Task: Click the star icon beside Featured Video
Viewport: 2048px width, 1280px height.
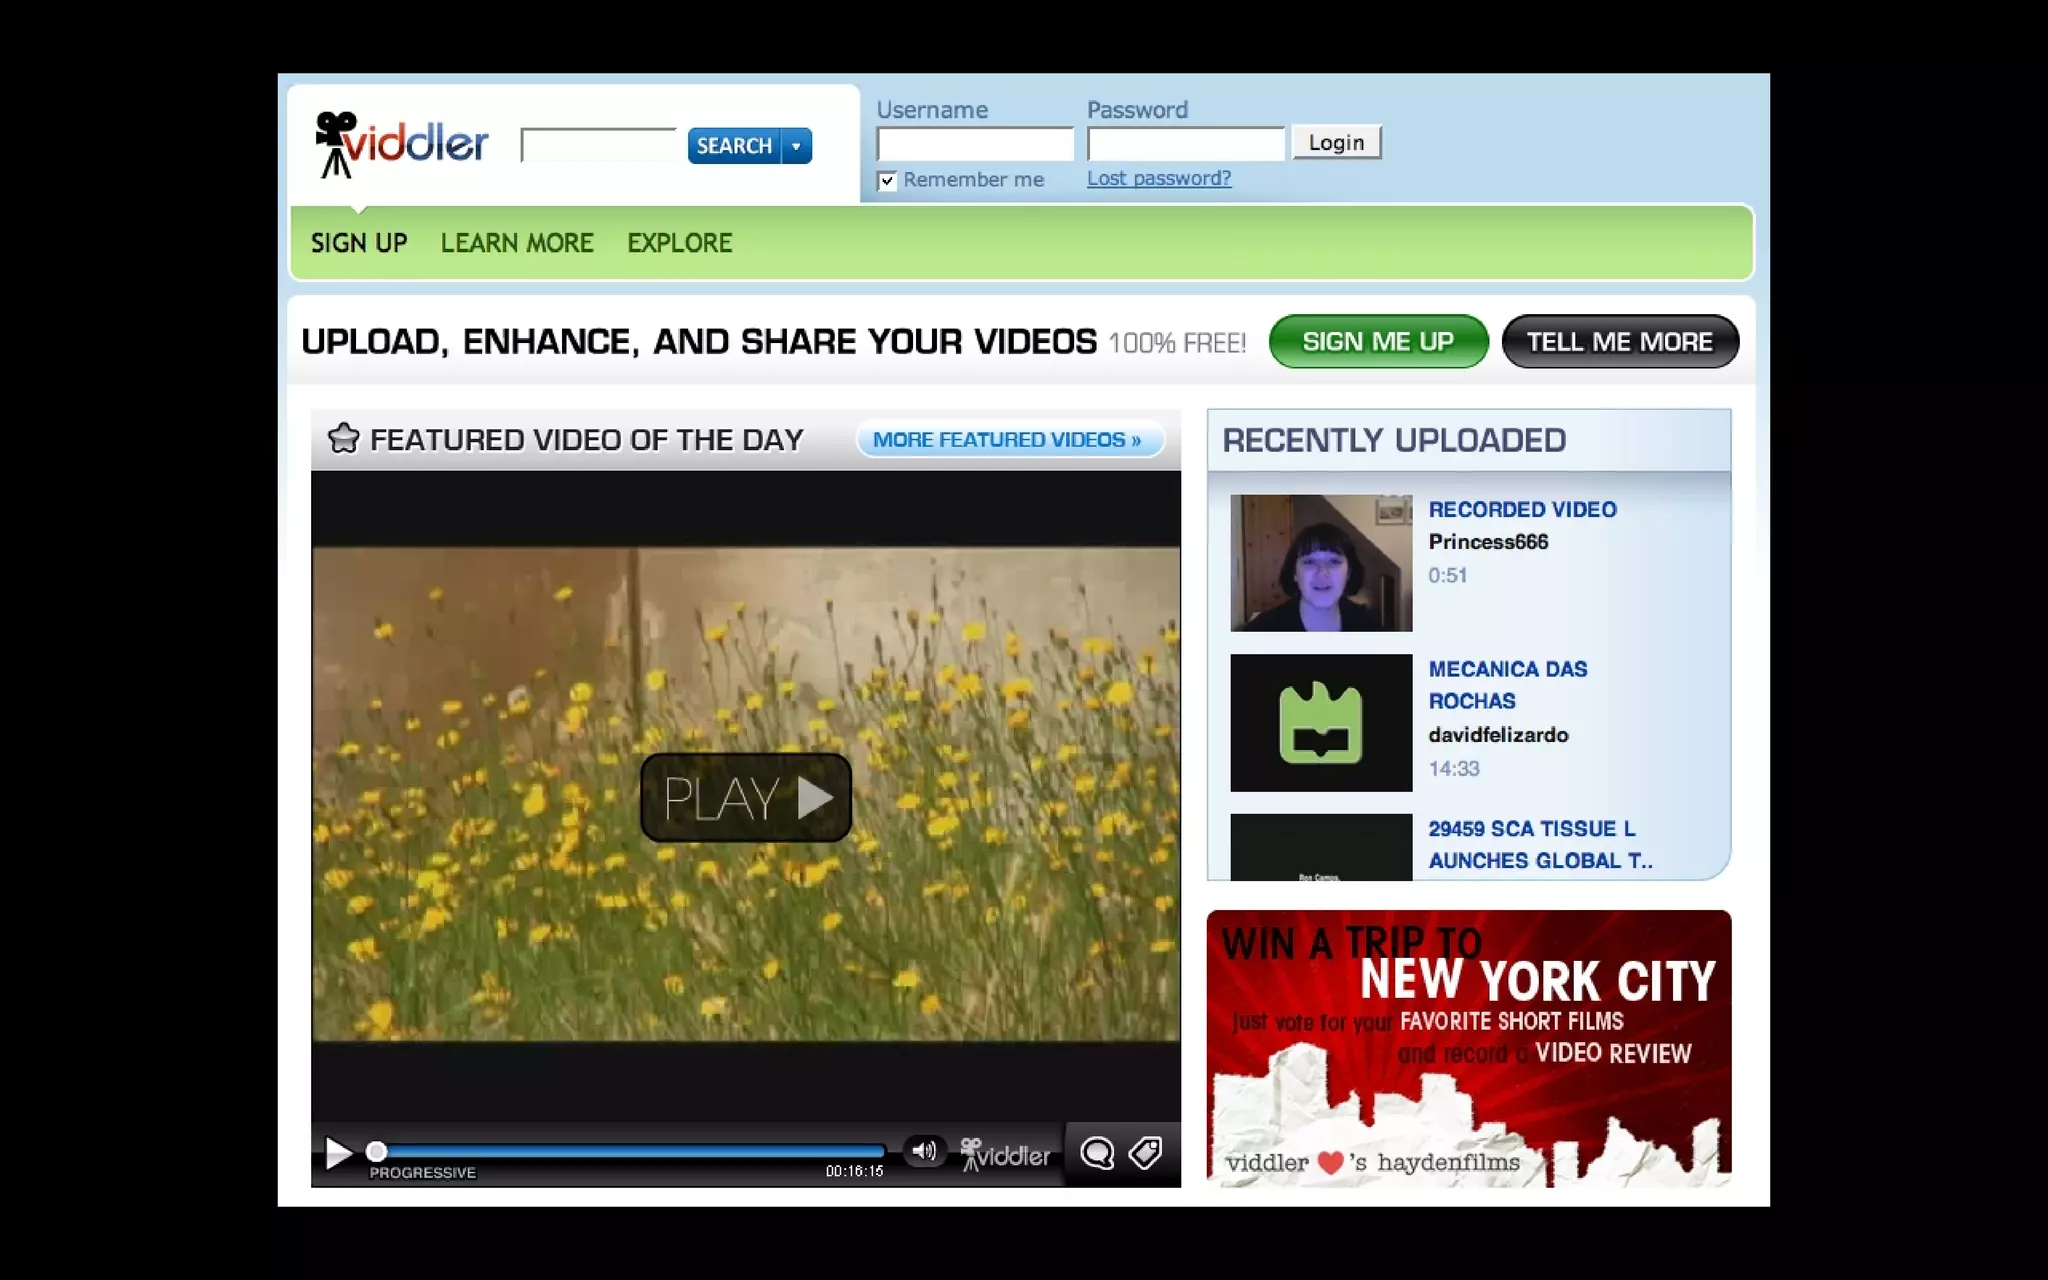Action: (x=343, y=438)
